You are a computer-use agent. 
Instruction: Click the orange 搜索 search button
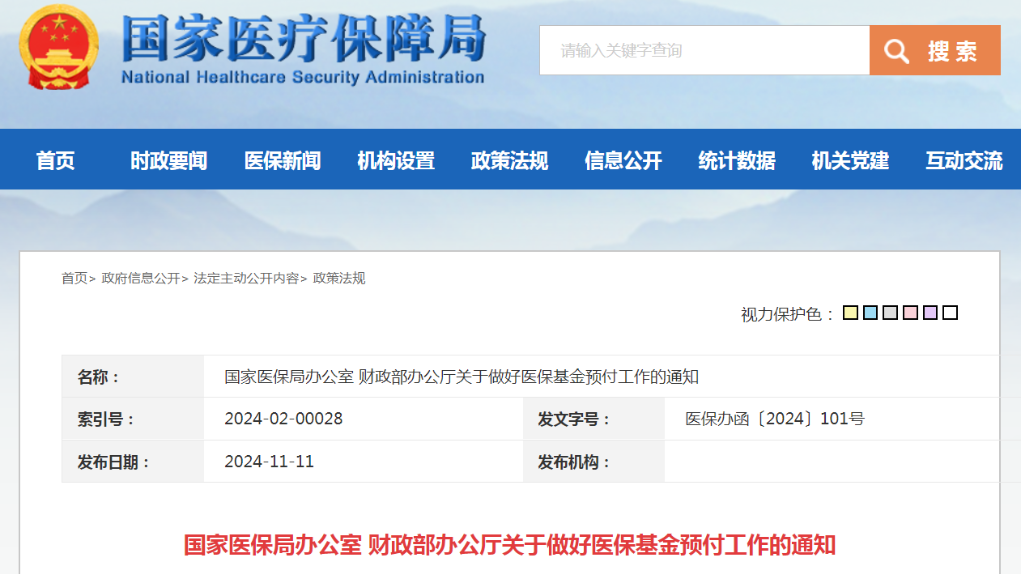(x=934, y=50)
